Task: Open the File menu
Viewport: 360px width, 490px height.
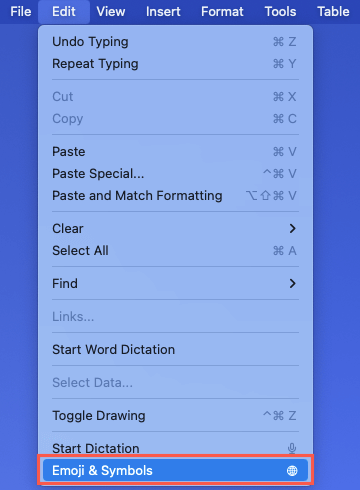Action: (x=21, y=12)
